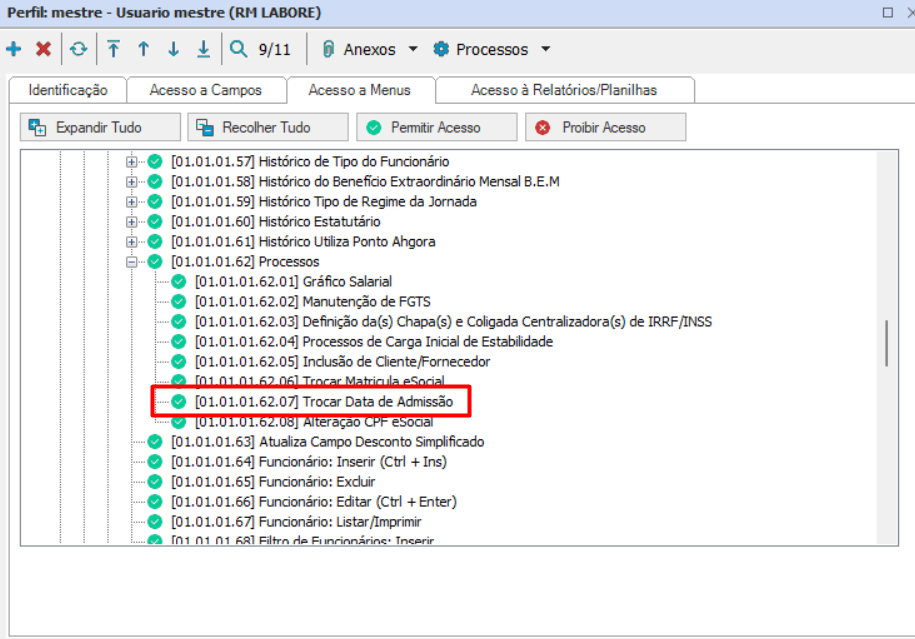Viewport: 915px width, 639px height.
Task: Toggle access check for Histórico de Tipo do Funcionário
Action: pos(155,162)
